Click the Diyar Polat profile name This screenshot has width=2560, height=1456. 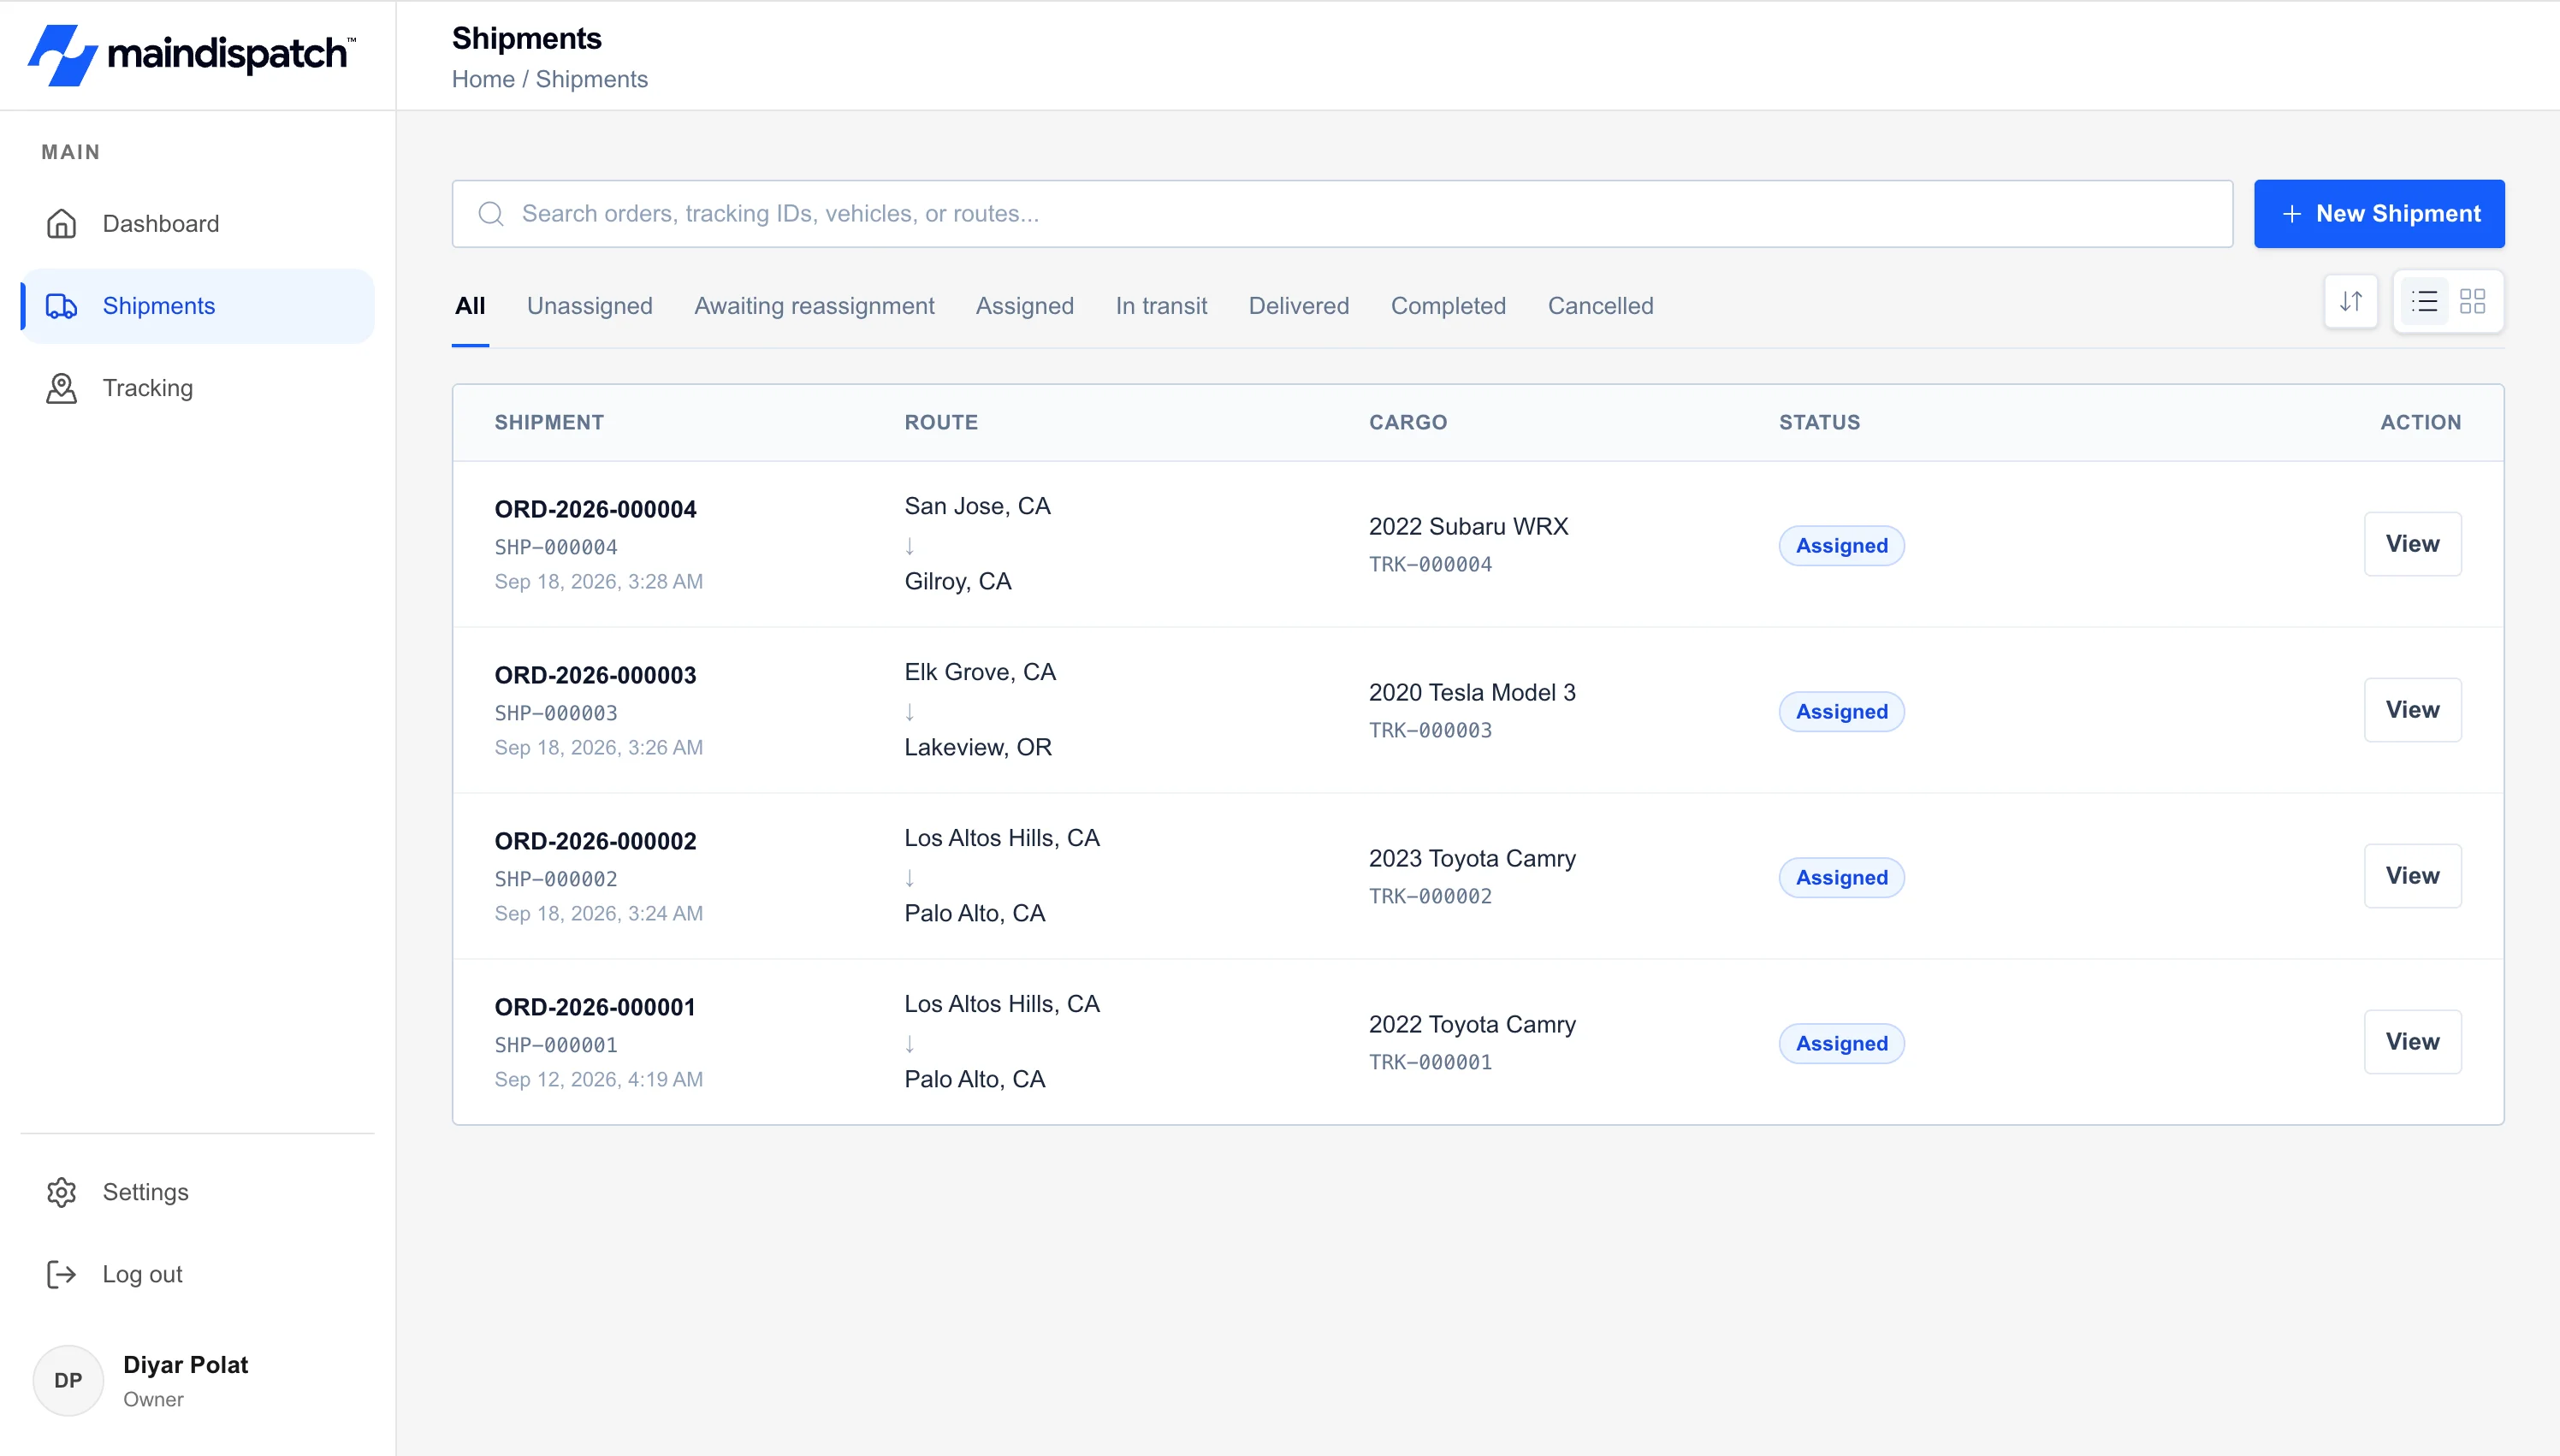point(185,1365)
